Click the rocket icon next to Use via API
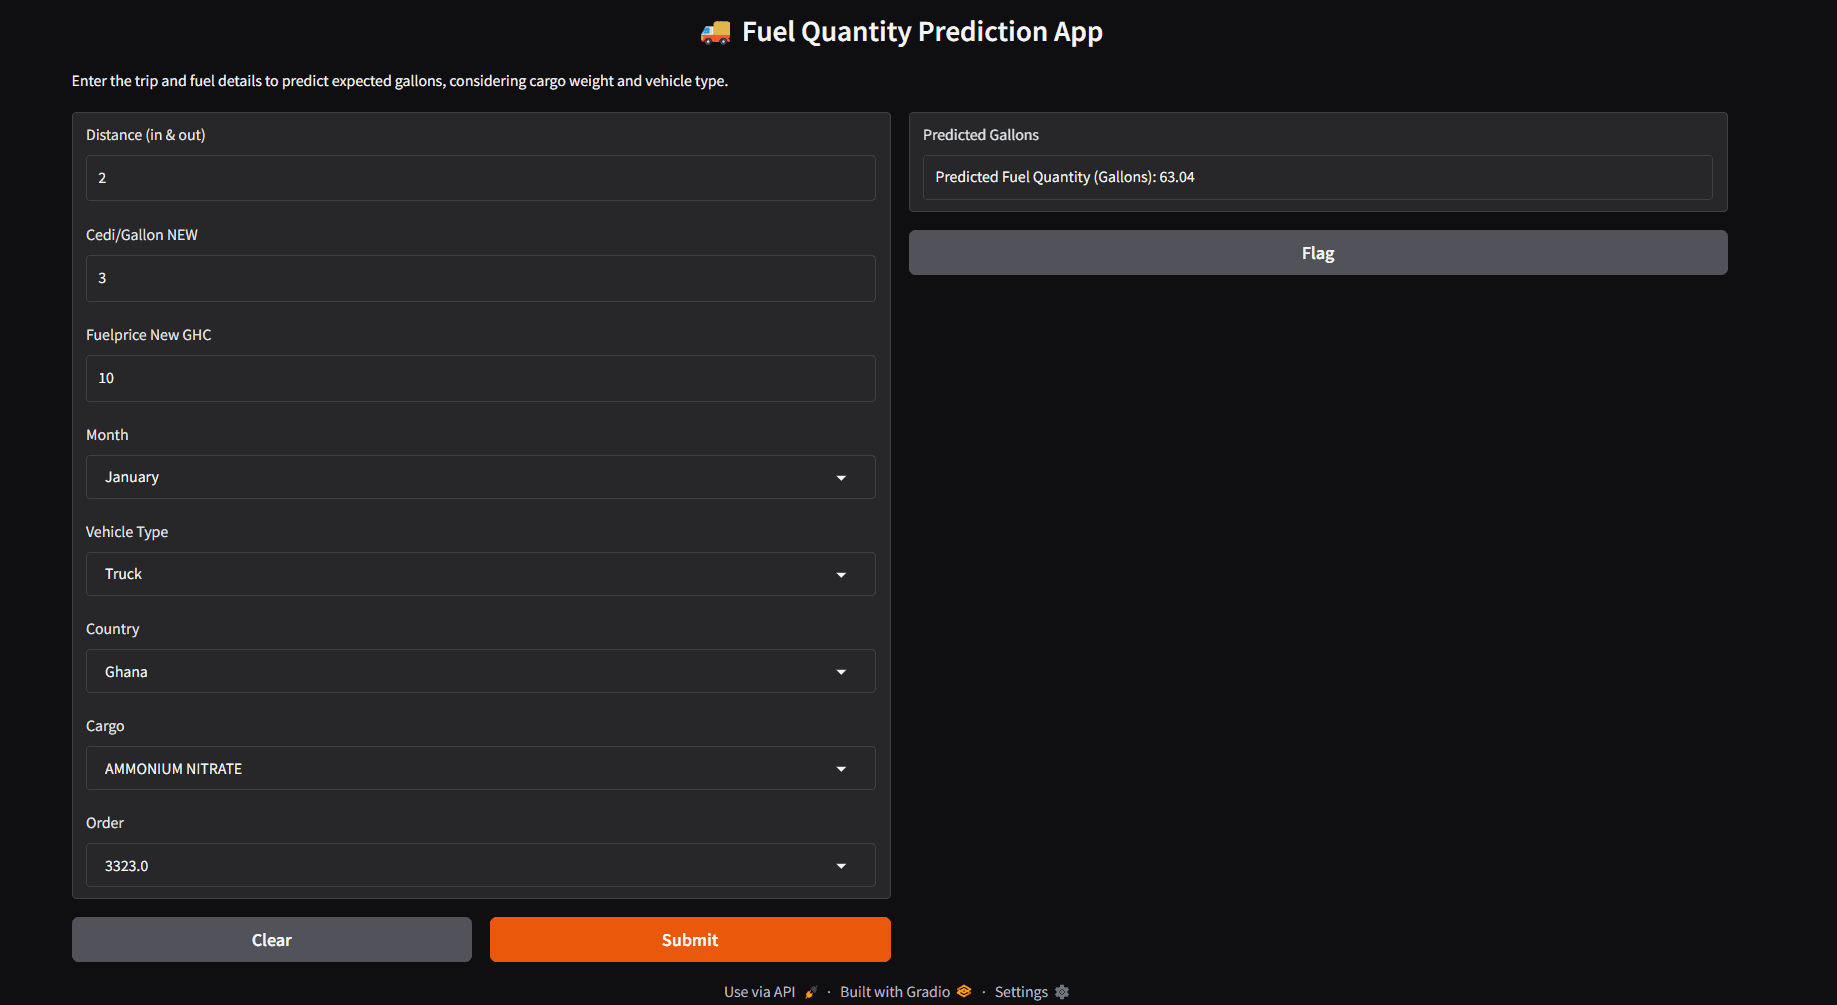 coord(811,992)
